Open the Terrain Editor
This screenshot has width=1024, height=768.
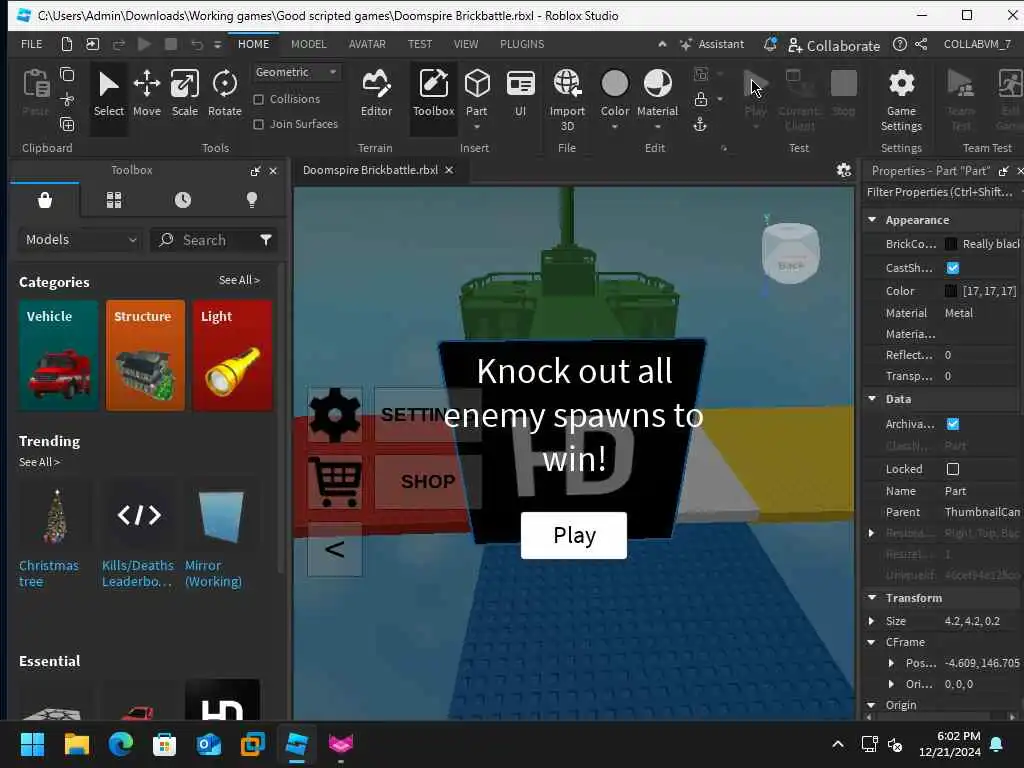click(376, 94)
